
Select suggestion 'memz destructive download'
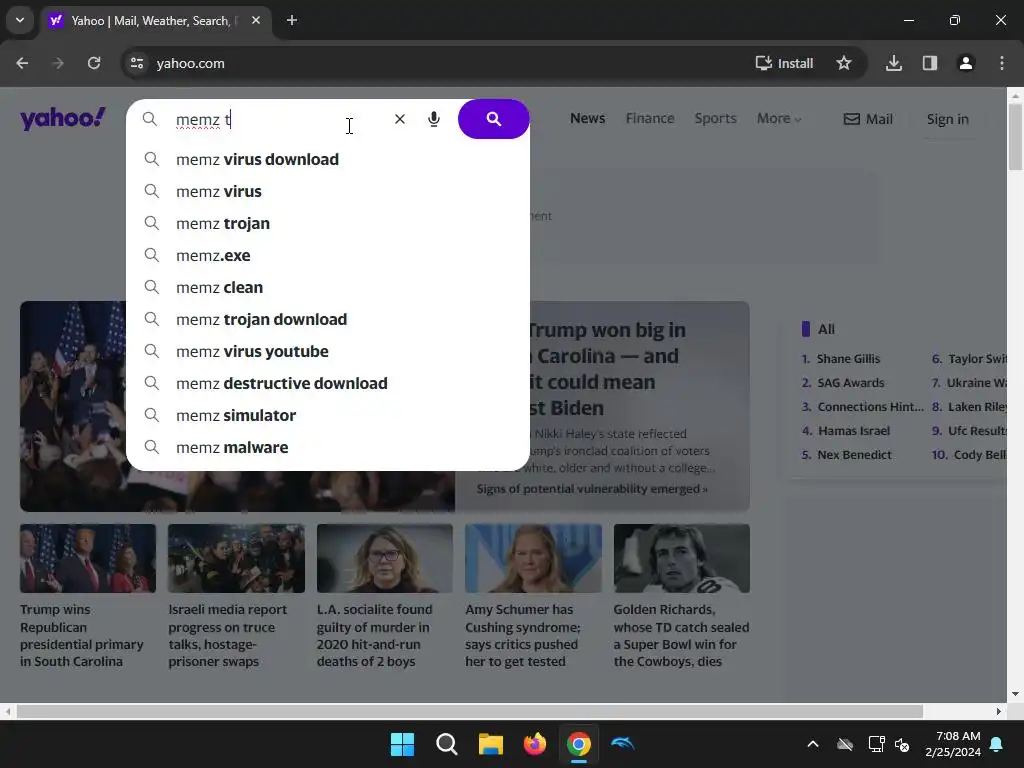point(328,383)
